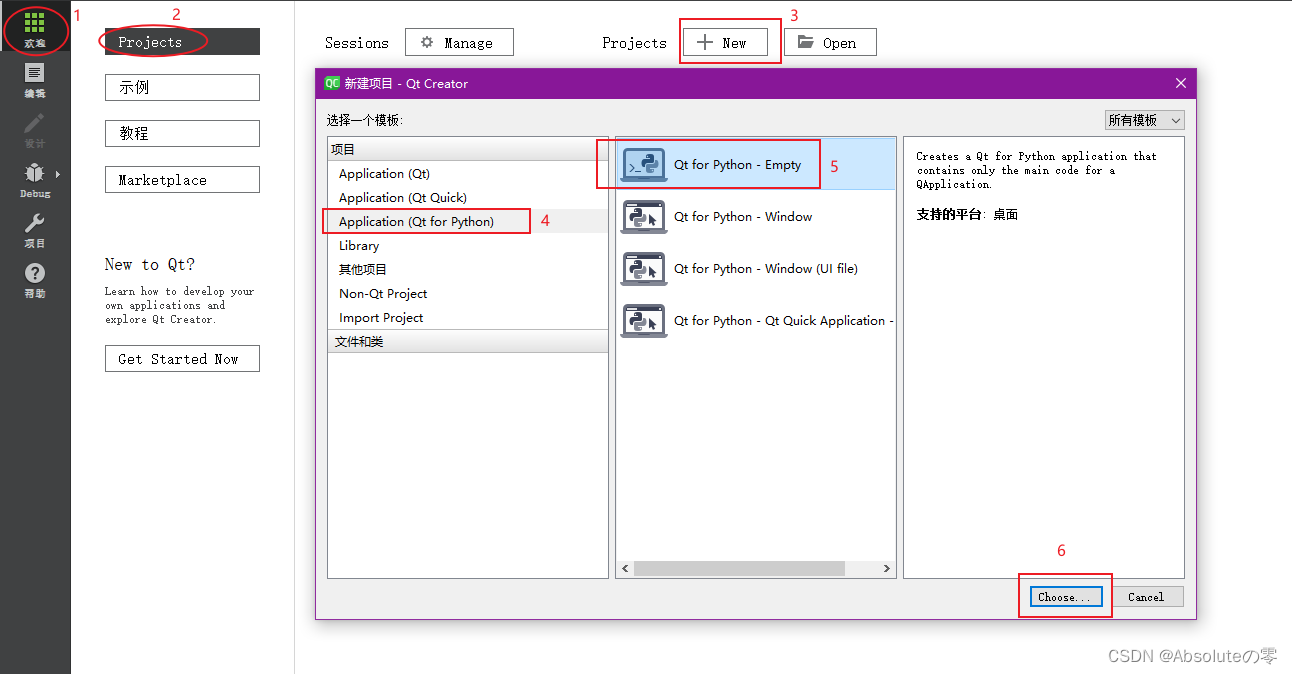Switch to Edit mode in the sidebar
This screenshot has width=1292, height=674.
pos(35,77)
